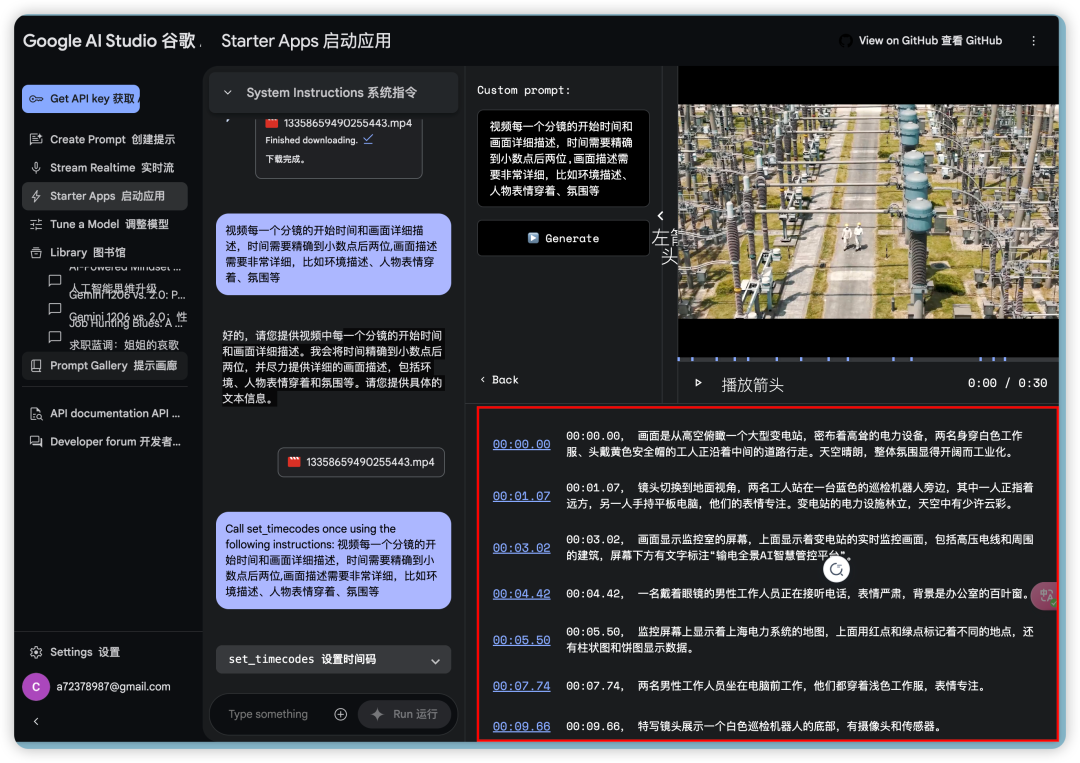Viewport: 1080px width, 763px height.
Task: Click the 13358659490255443.mp4 attachment chip
Action: point(361,462)
